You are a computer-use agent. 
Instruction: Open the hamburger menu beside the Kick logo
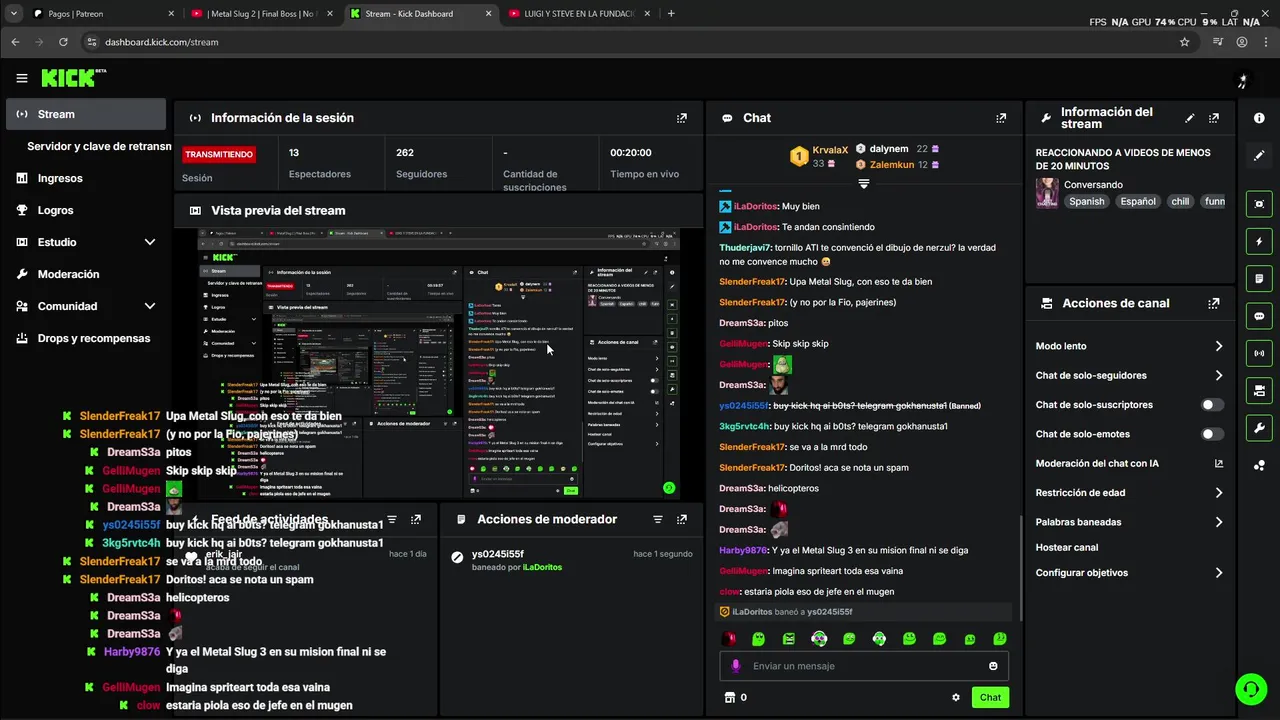coord(22,78)
